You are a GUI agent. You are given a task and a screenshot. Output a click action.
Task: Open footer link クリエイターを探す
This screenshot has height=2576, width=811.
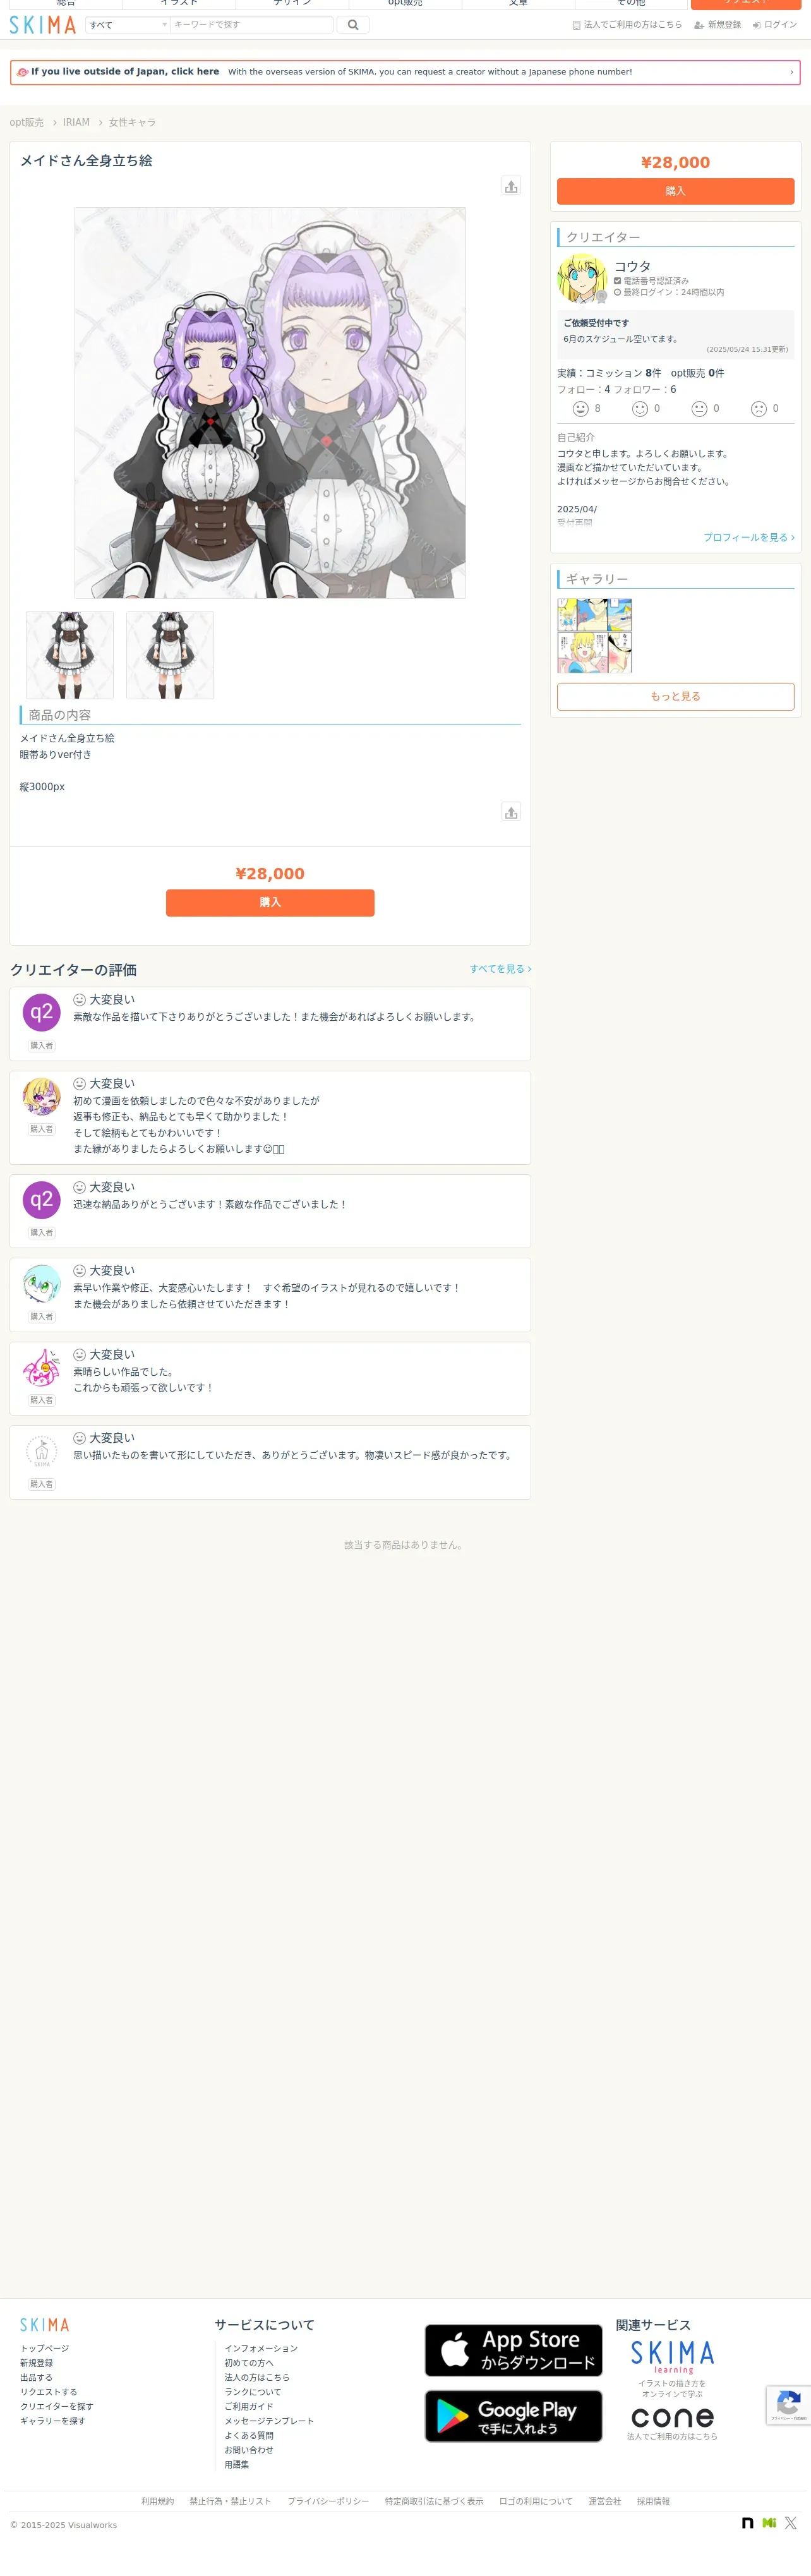coord(57,2407)
